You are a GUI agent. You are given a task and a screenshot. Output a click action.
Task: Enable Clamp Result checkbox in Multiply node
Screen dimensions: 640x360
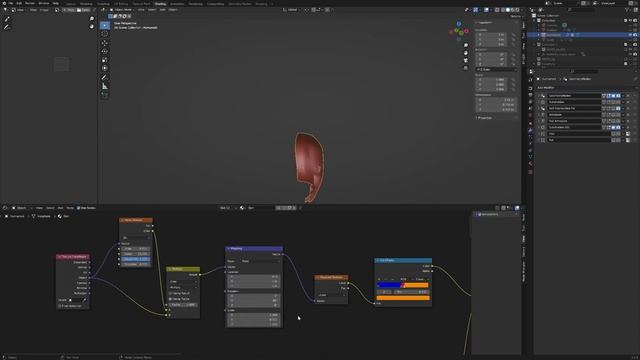point(171,293)
